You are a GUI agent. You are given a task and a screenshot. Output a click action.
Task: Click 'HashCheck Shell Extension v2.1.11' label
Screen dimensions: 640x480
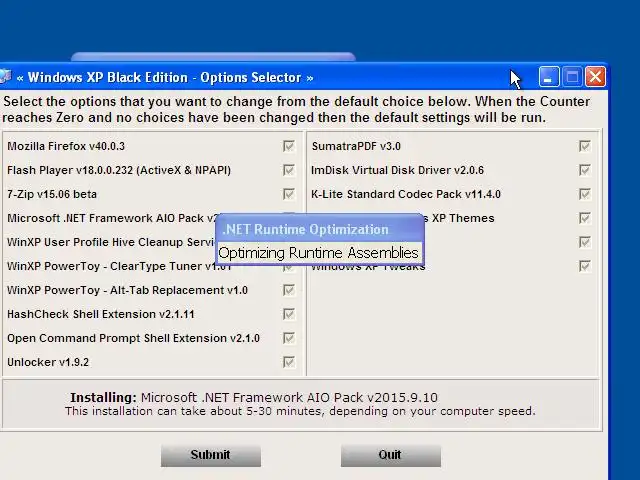coord(101,314)
